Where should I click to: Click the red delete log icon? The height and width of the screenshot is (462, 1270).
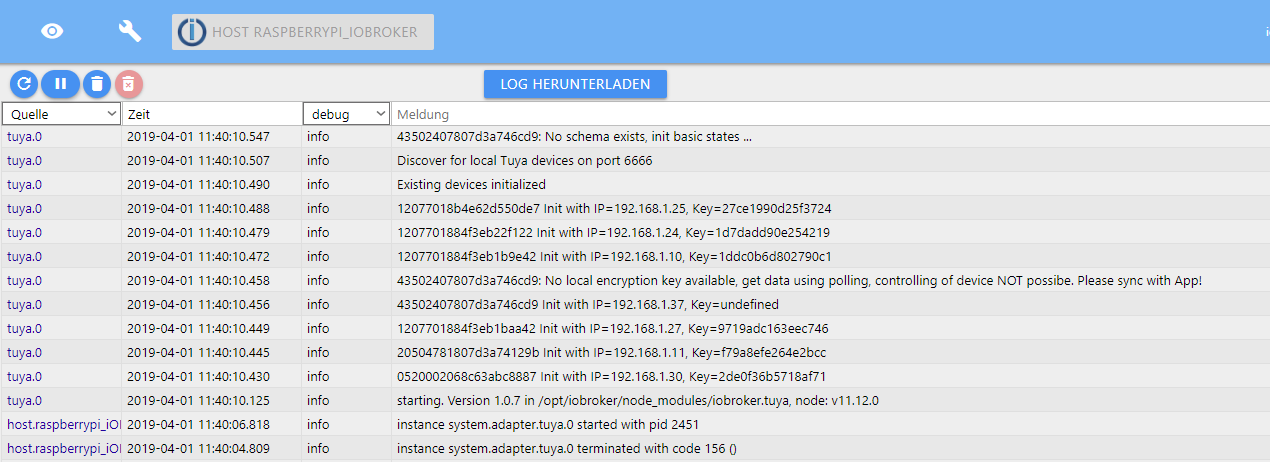coord(129,84)
